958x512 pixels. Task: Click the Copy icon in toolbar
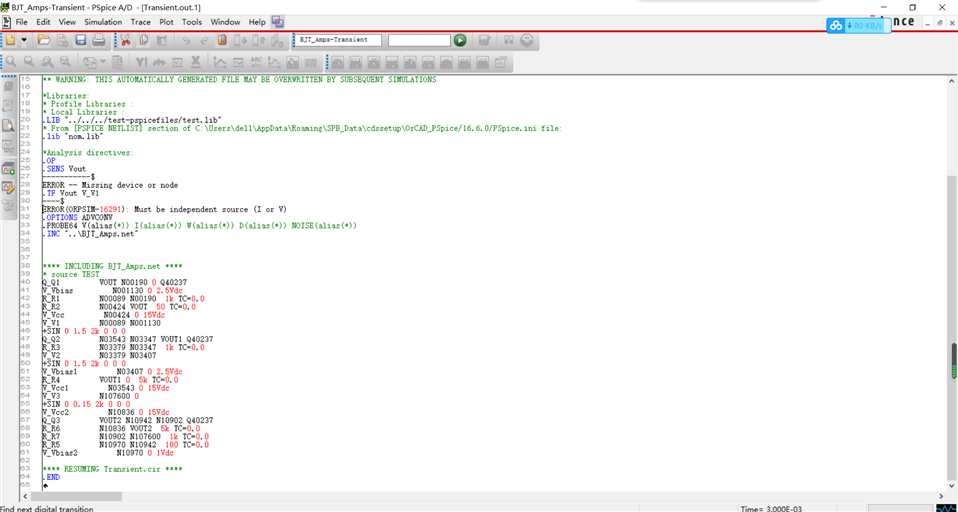pyautogui.click(x=144, y=40)
